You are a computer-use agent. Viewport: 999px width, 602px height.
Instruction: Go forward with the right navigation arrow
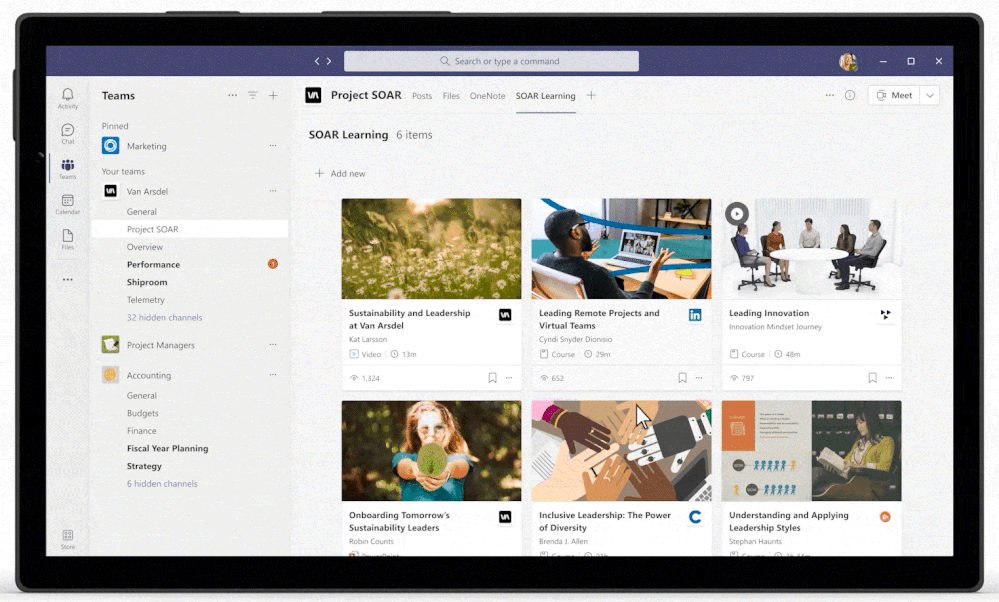point(329,61)
